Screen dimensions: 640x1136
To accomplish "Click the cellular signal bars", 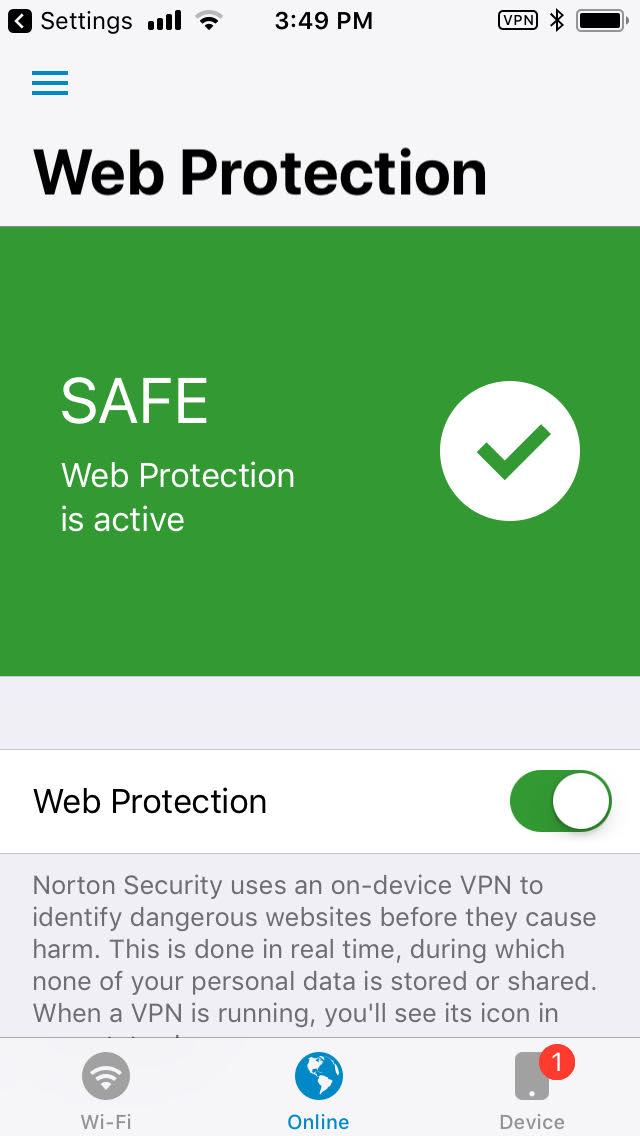I will pyautogui.click(x=165, y=20).
